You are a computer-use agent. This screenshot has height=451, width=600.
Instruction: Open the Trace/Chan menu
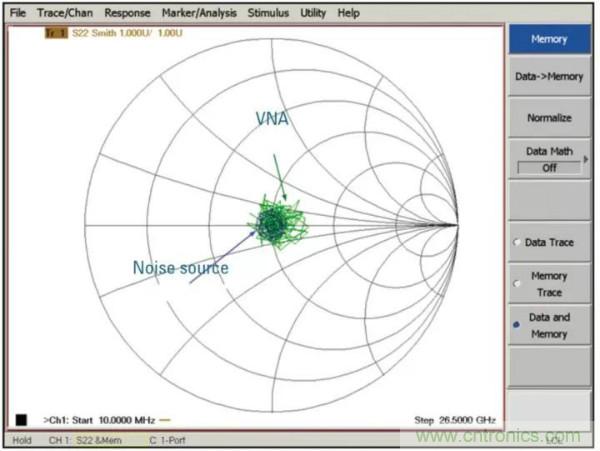tap(66, 13)
